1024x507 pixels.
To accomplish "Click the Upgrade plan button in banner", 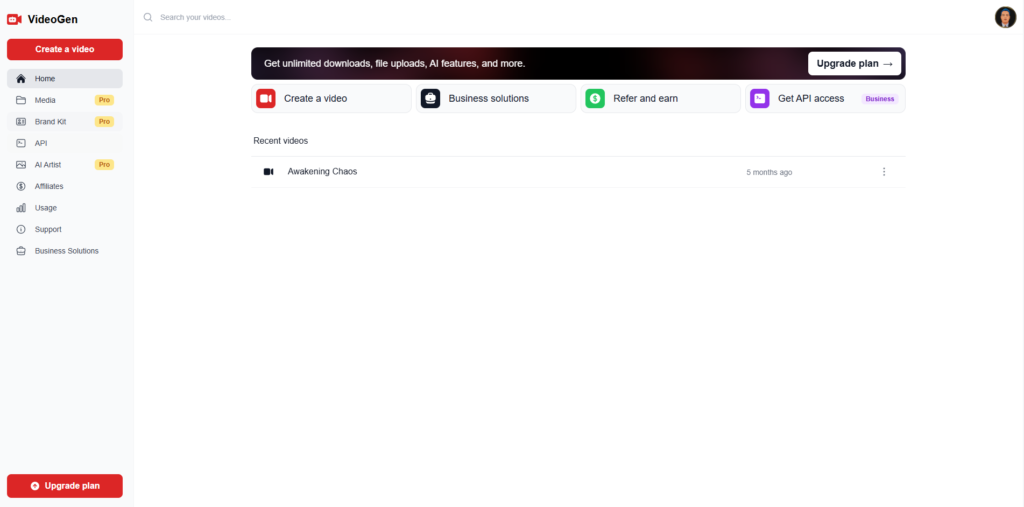I will point(854,63).
